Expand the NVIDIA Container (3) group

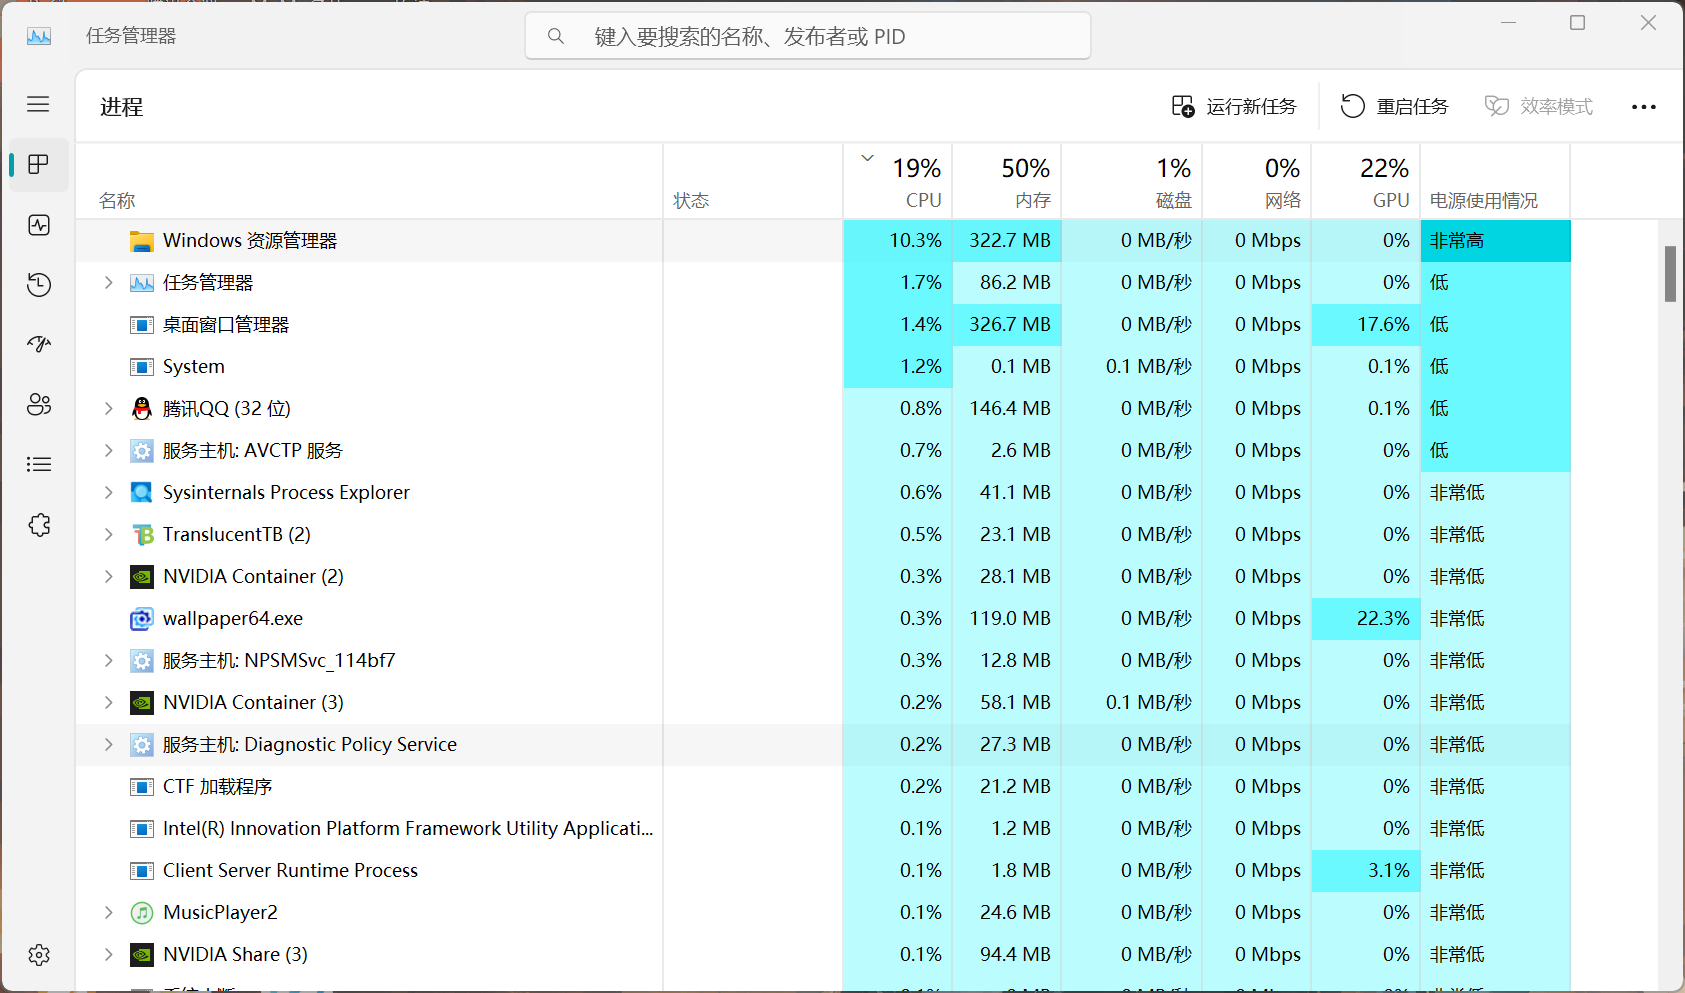[x=108, y=702]
